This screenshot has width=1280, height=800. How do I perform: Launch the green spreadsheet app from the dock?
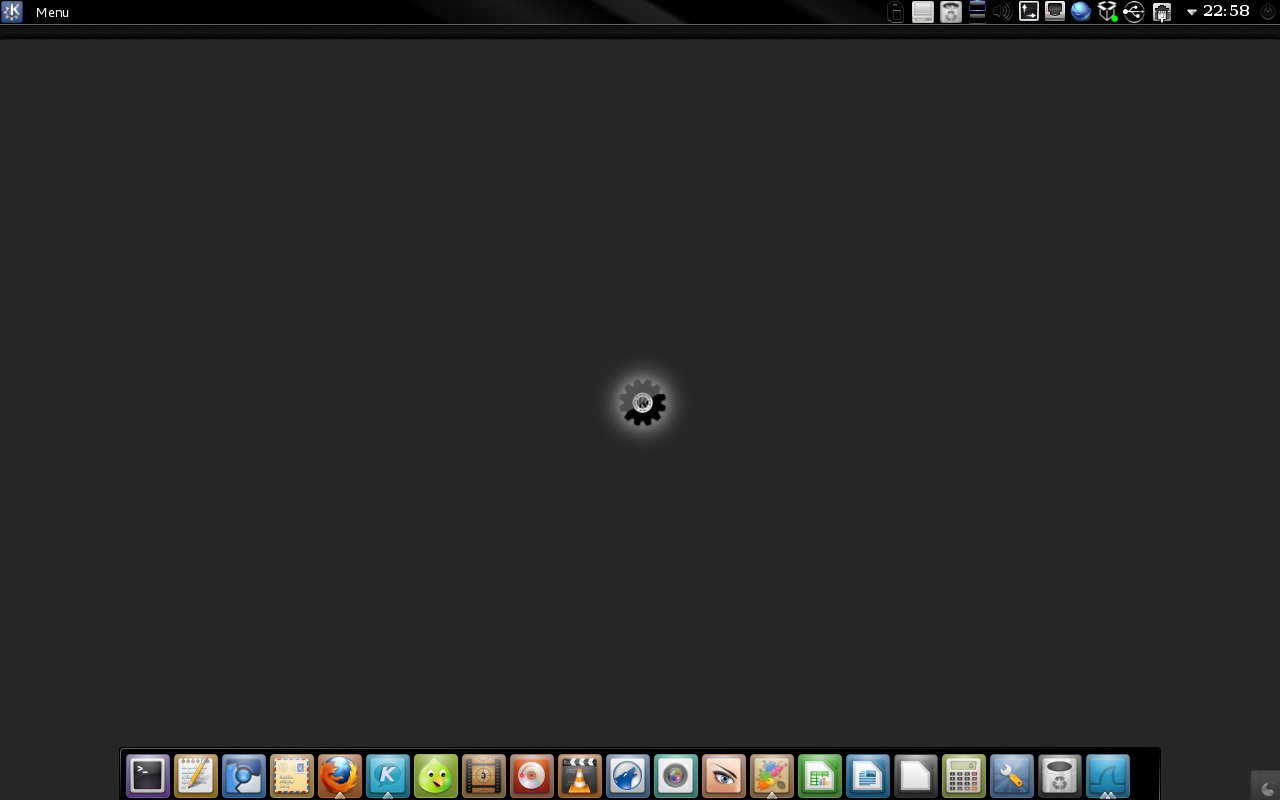pos(820,776)
